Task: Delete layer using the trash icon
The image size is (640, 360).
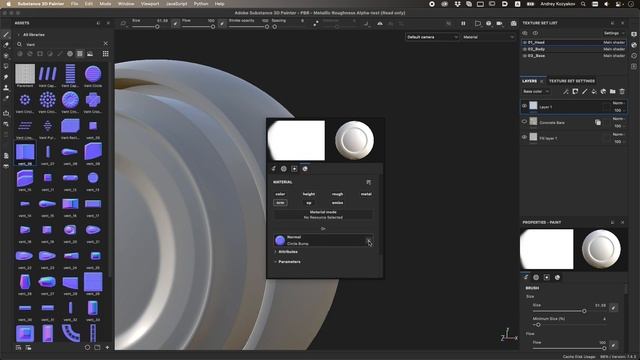Action: tap(622, 91)
